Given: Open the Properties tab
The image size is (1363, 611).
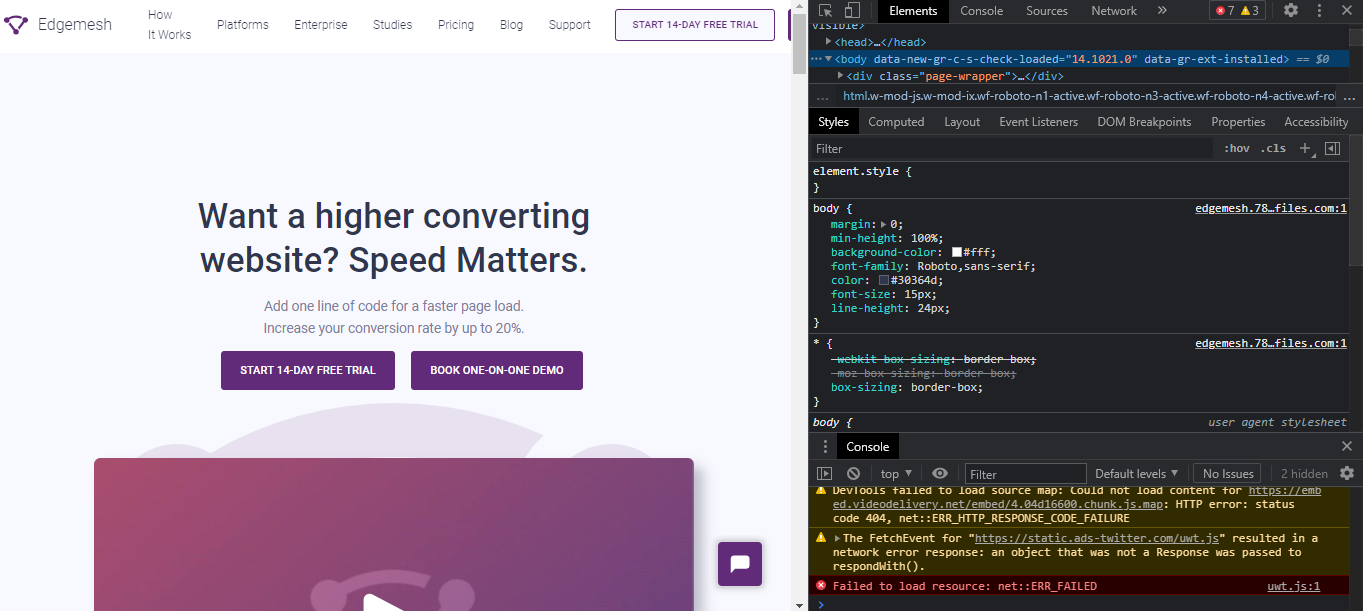Looking at the screenshot, I should click(x=1238, y=122).
